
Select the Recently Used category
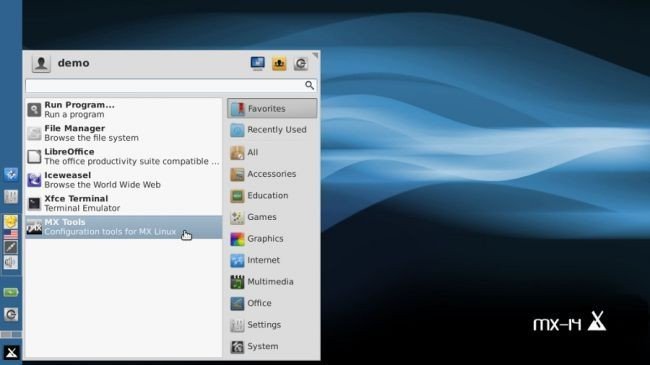[272, 130]
